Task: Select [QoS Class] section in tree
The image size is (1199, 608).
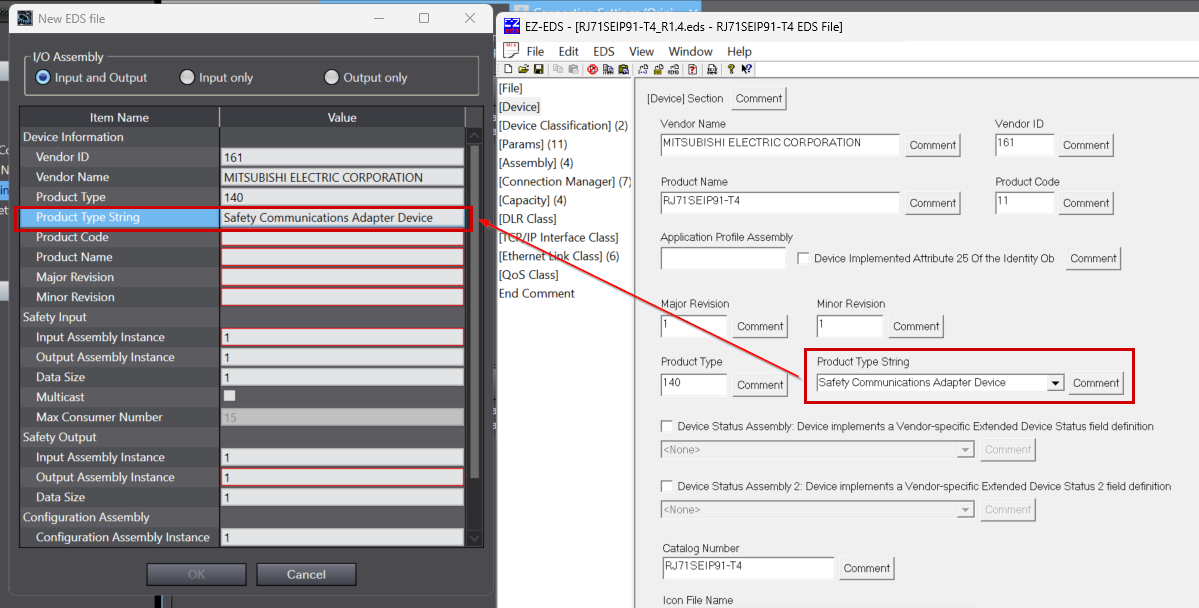Action: 528,275
